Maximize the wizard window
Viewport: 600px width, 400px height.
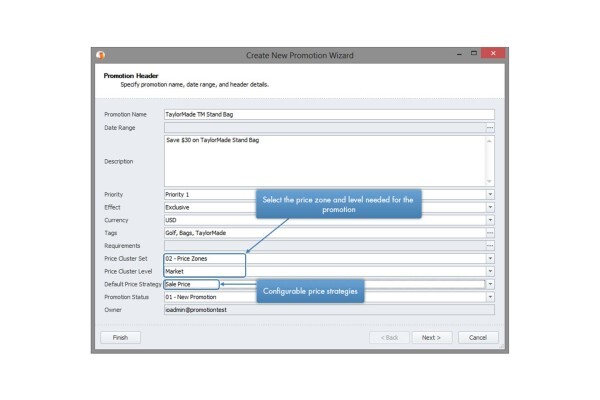coord(474,53)
